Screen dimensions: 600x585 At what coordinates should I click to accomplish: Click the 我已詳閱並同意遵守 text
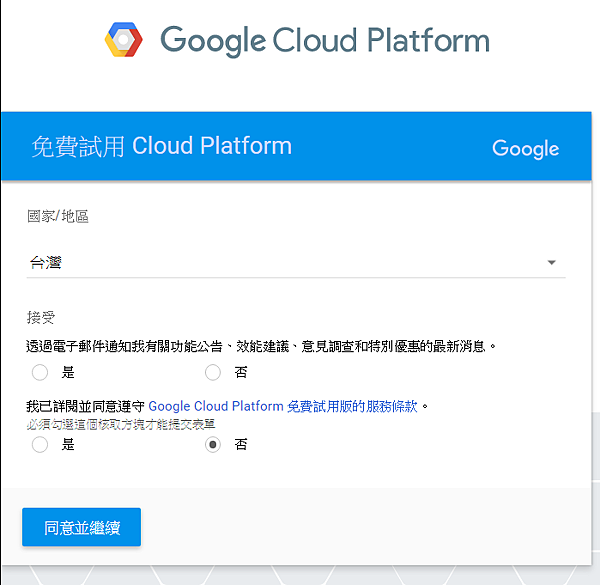click(x=85, y=406)
